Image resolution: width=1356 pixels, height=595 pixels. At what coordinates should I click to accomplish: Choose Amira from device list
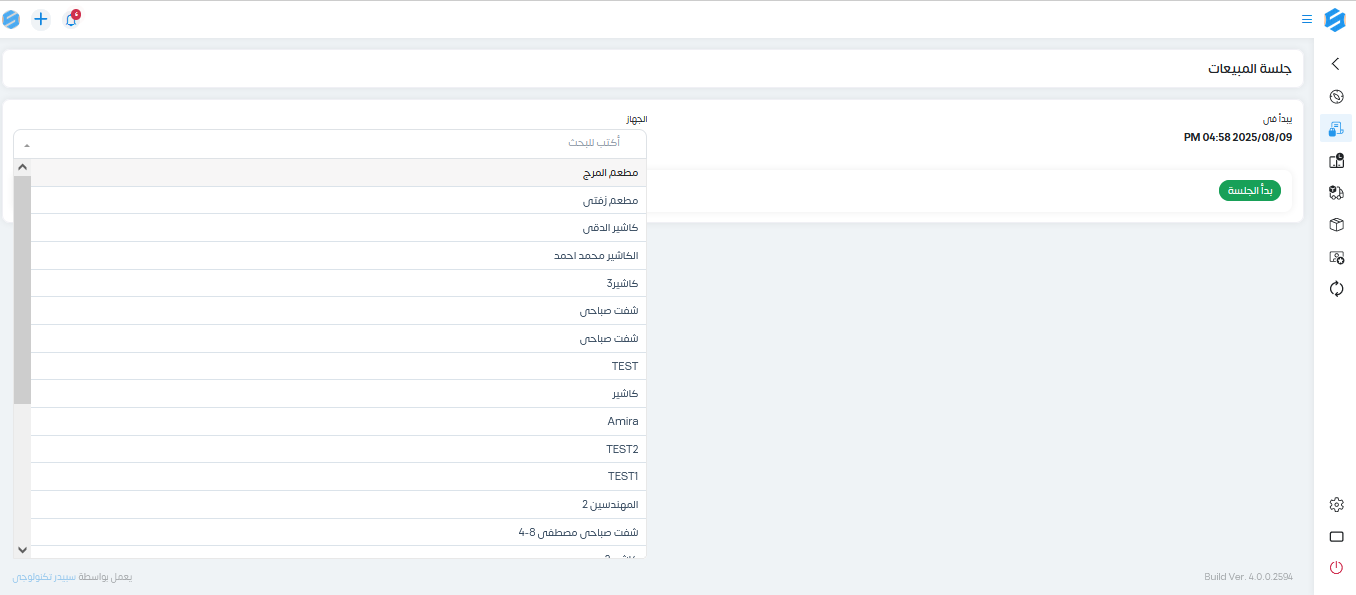pyautogui.click(x=339, y=421)
